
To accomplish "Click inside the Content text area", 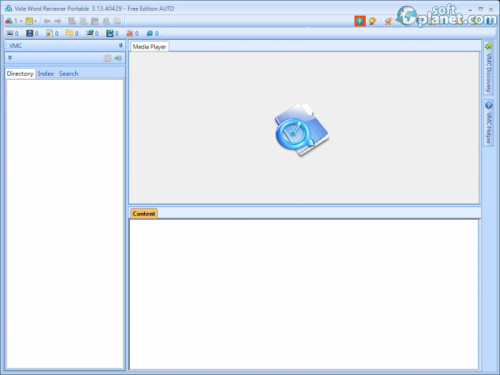I will (x=304, y=294).
